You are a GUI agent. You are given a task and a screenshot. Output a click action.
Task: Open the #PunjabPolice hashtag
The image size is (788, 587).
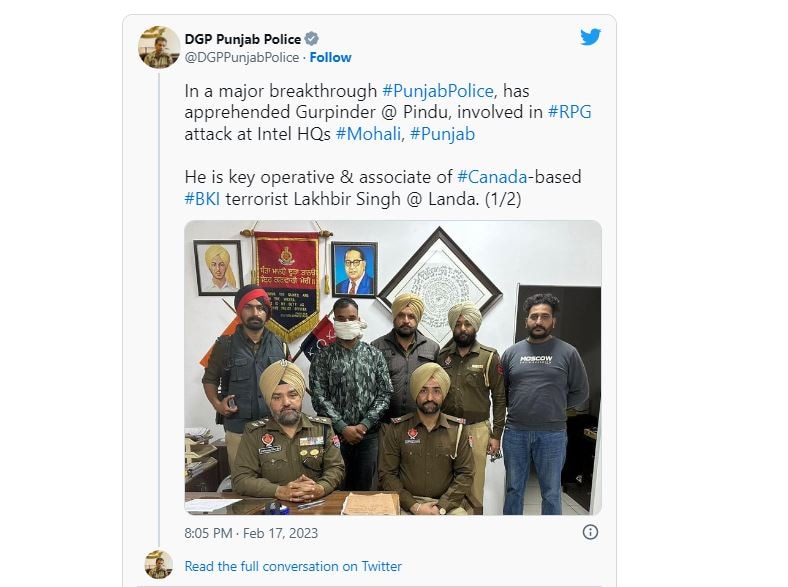(x=438, y=91)
